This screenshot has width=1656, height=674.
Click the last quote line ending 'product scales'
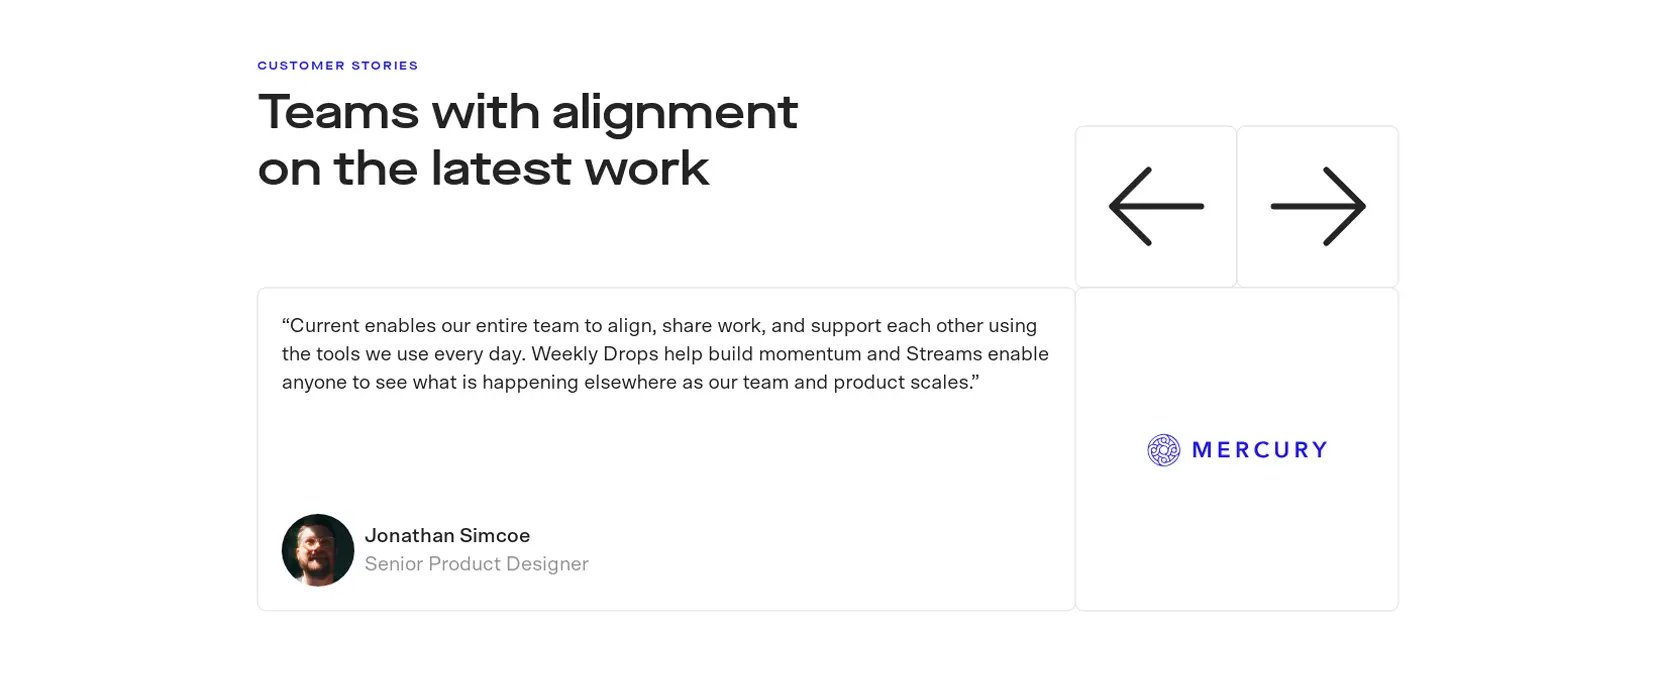[x=630, y=382]
